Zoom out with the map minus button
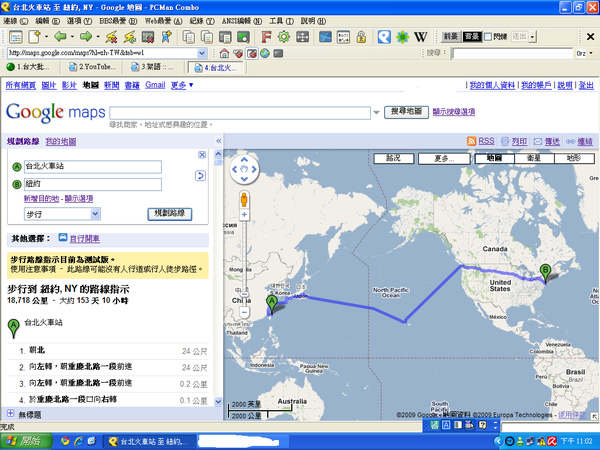The image size is (600, 450). point(244,313)
